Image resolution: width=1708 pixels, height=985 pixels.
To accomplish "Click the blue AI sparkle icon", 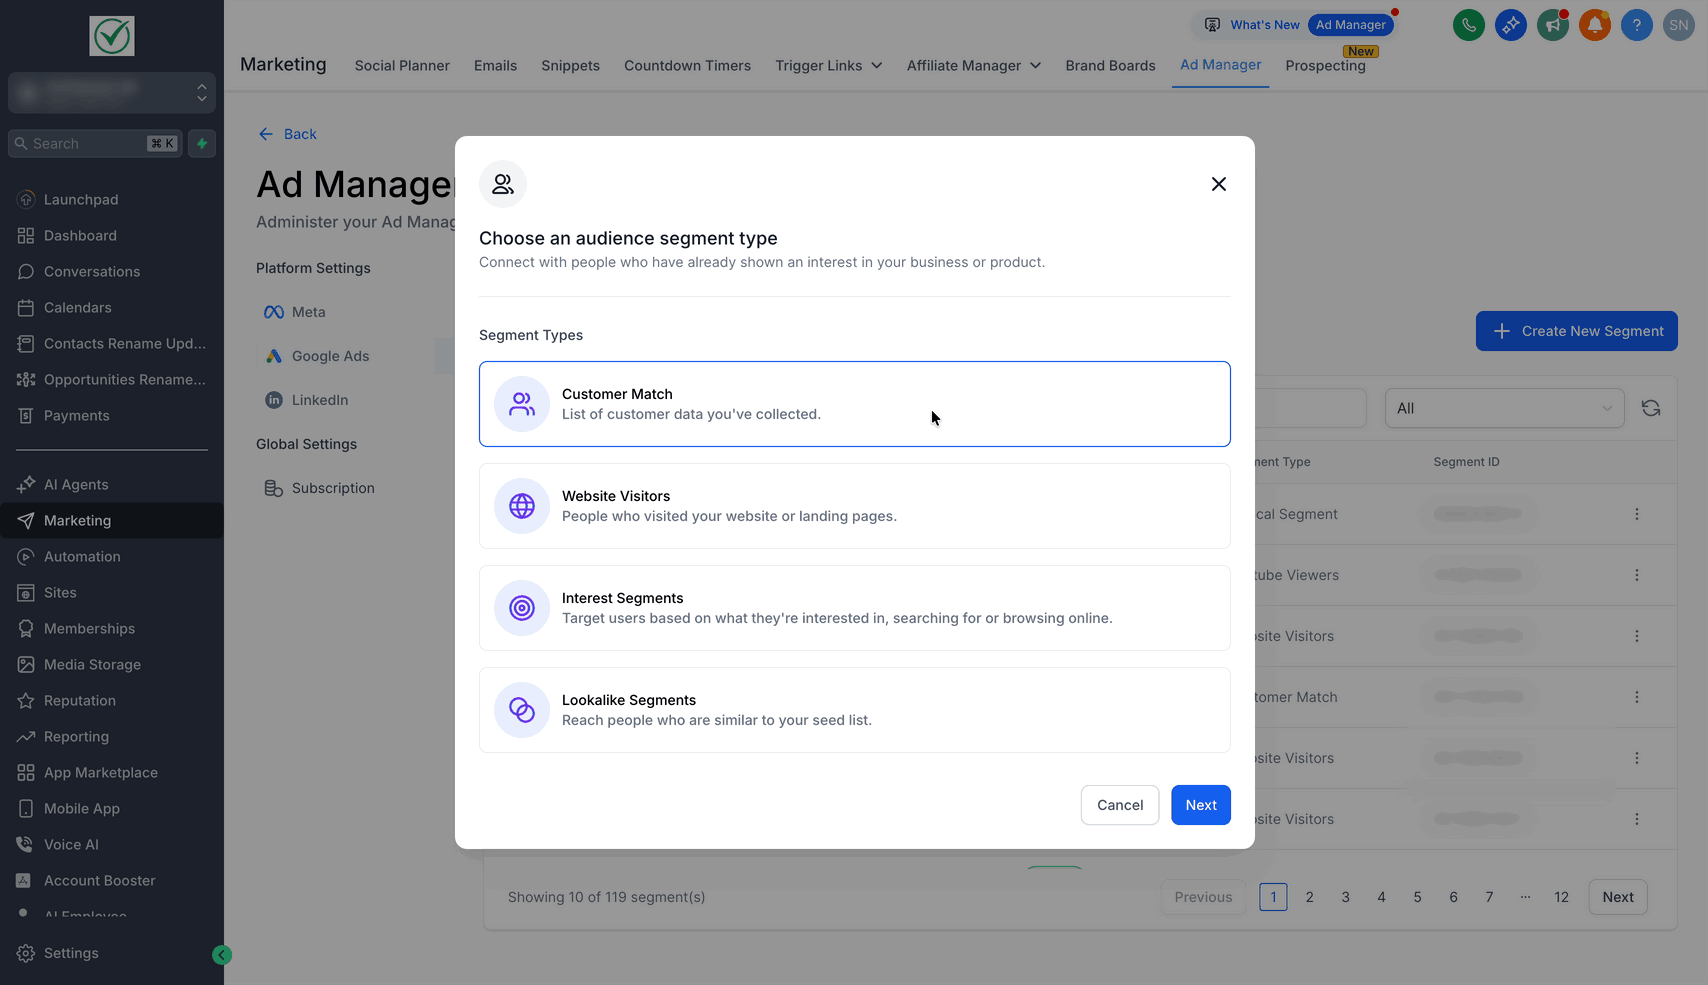I will [x=1510, y=25].
